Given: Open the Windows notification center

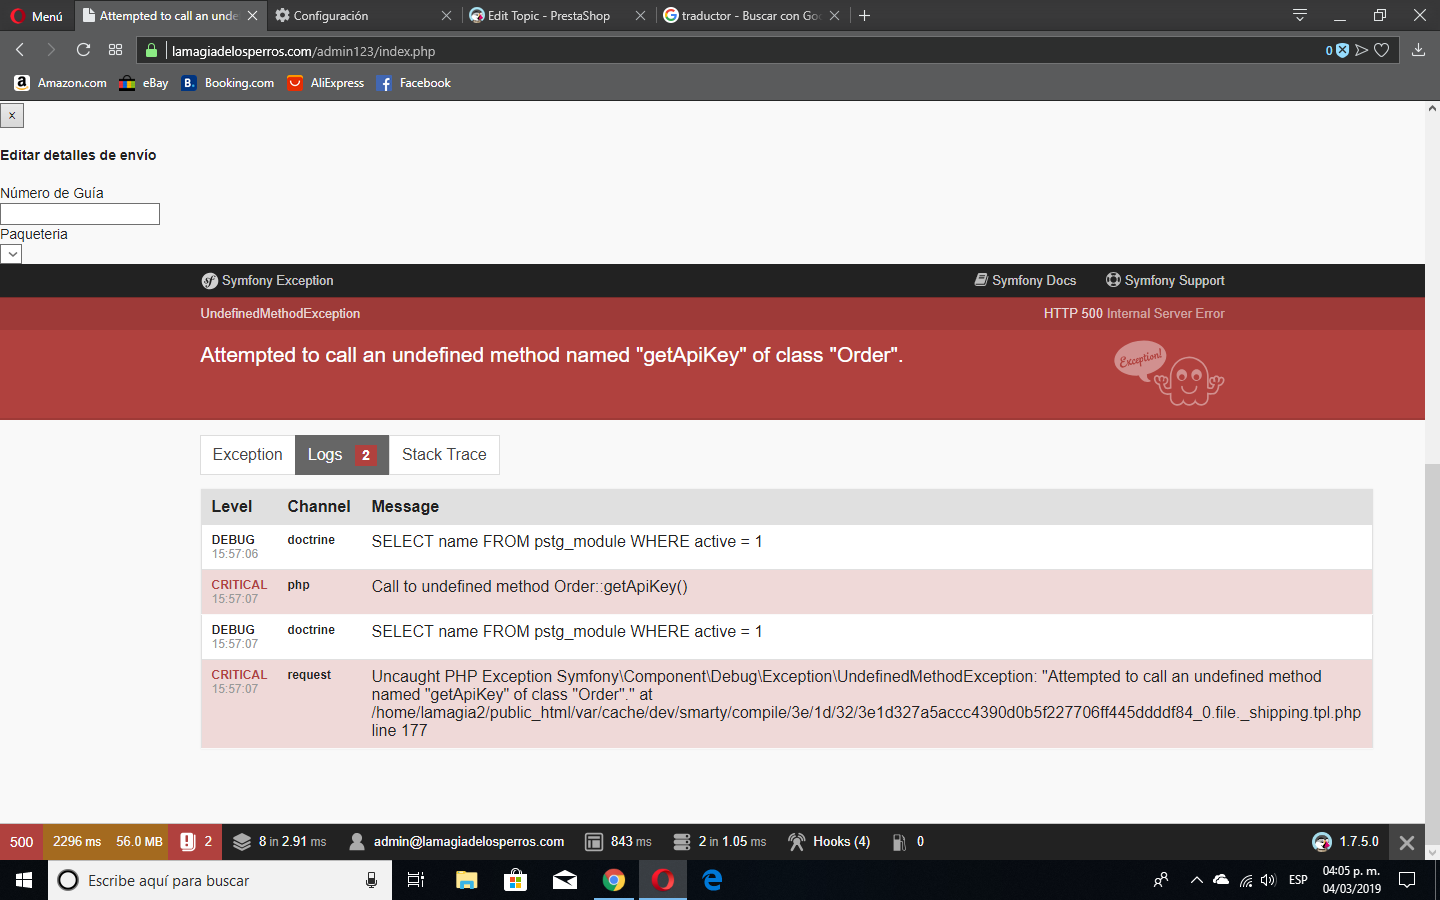Looking at the screenshot, I should pos(1407,880).
